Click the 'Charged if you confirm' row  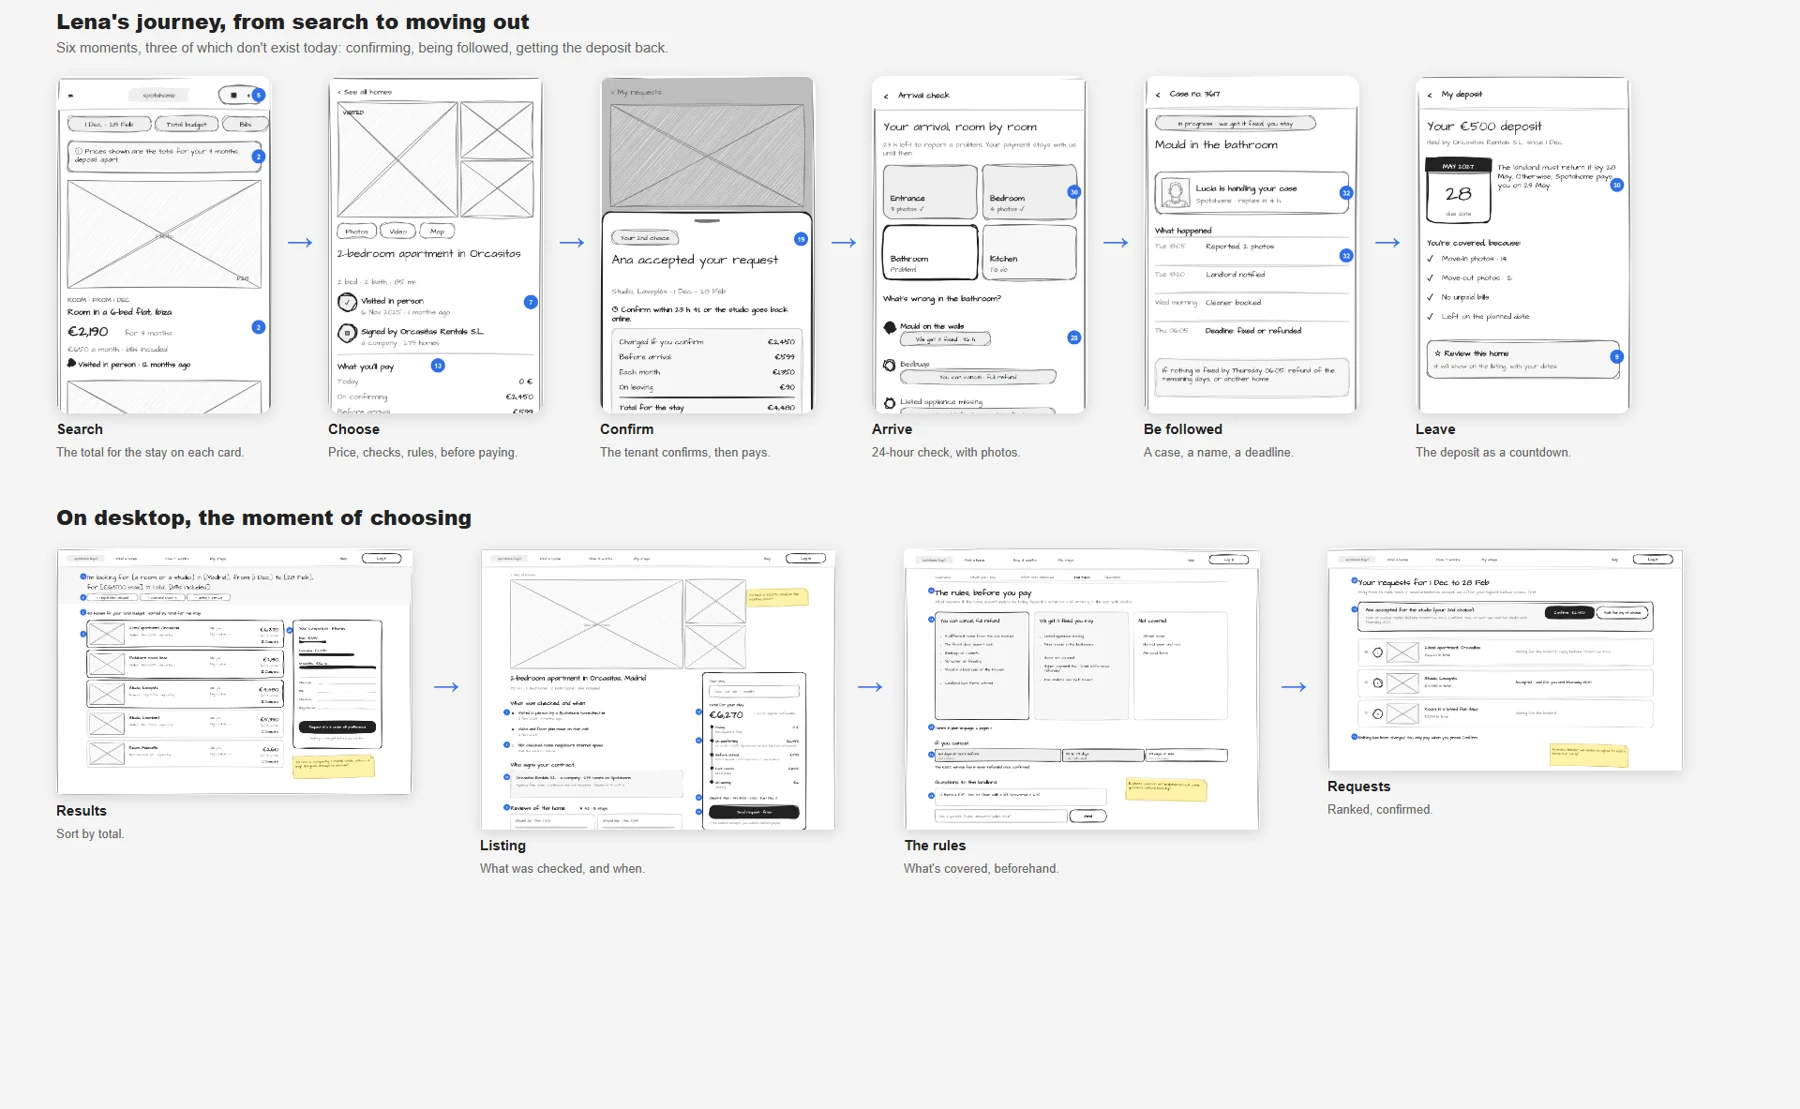pyautogui.click(x=707, y=342)
